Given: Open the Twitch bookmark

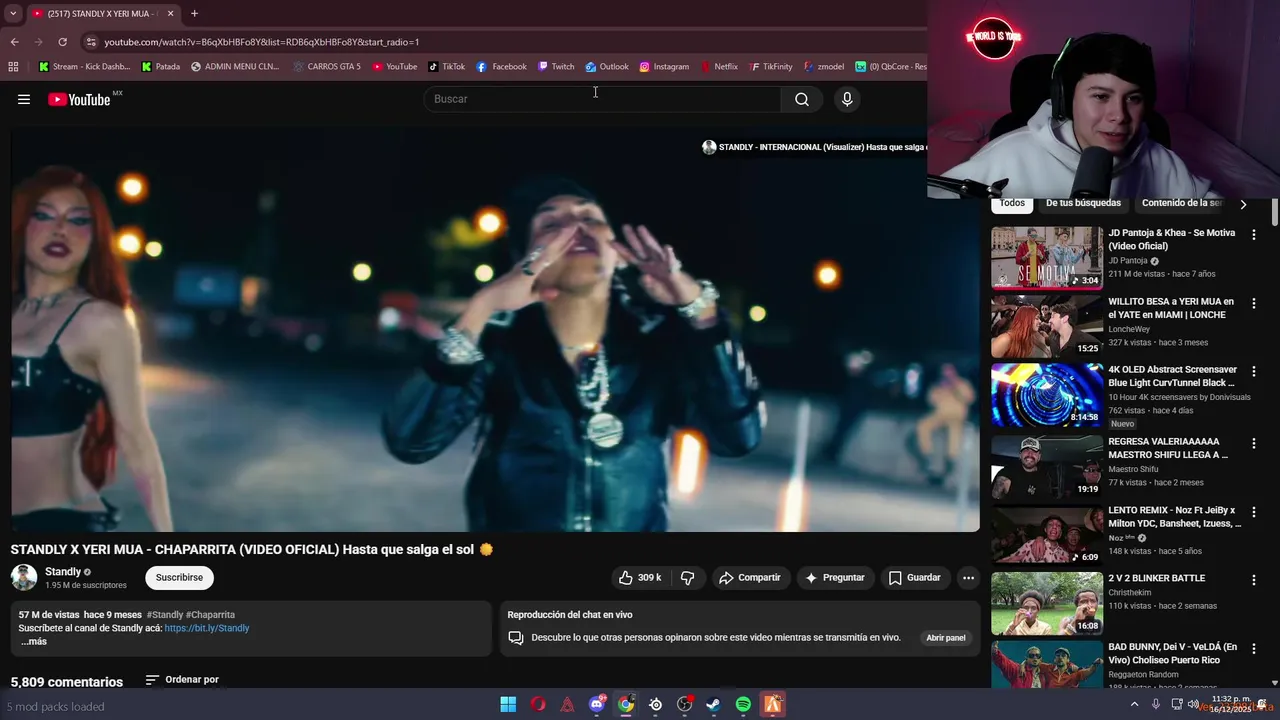Looking at the screenshot, I should pos(556,67).
